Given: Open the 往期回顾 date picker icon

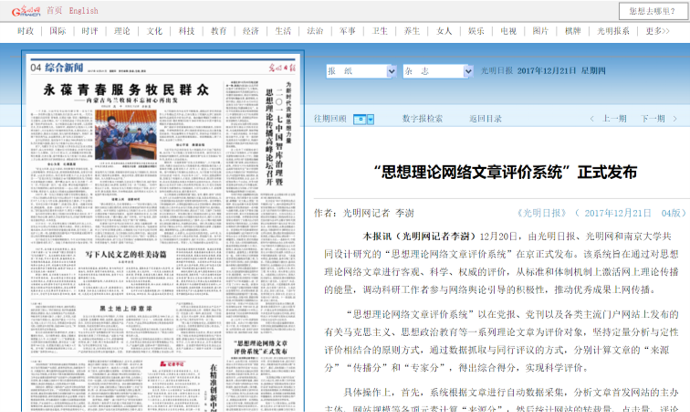Looking at the screenshot, I should click(x=358, y=119).
